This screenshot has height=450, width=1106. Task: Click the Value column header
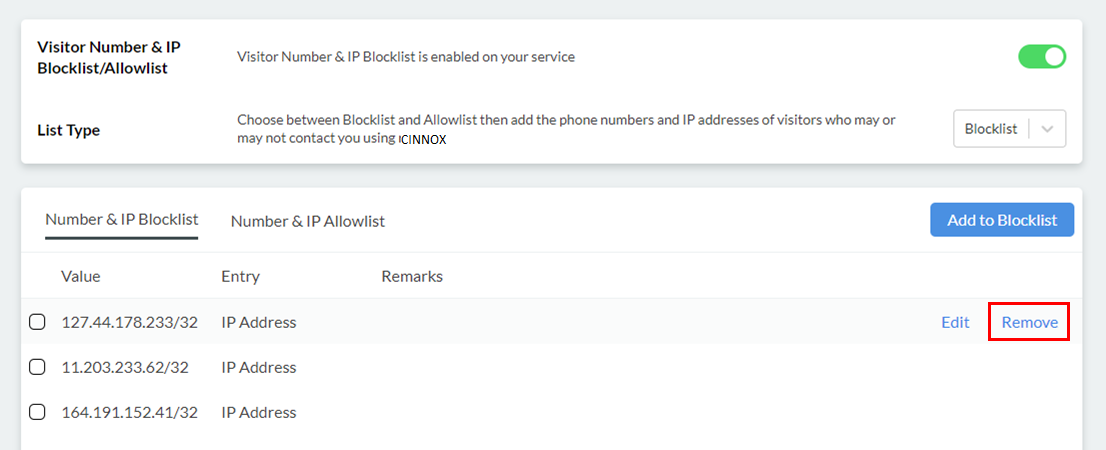click(81, 276)
